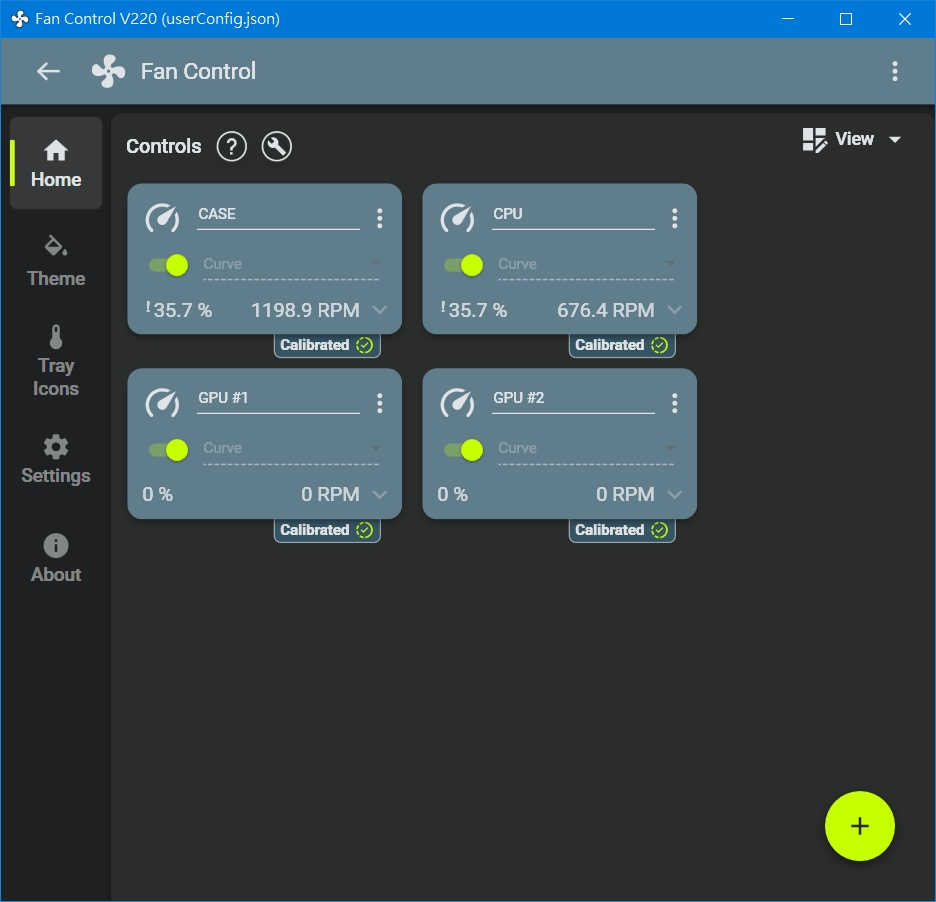Open the View dropdown
The image size is (936, 902).
pos(852,139)
